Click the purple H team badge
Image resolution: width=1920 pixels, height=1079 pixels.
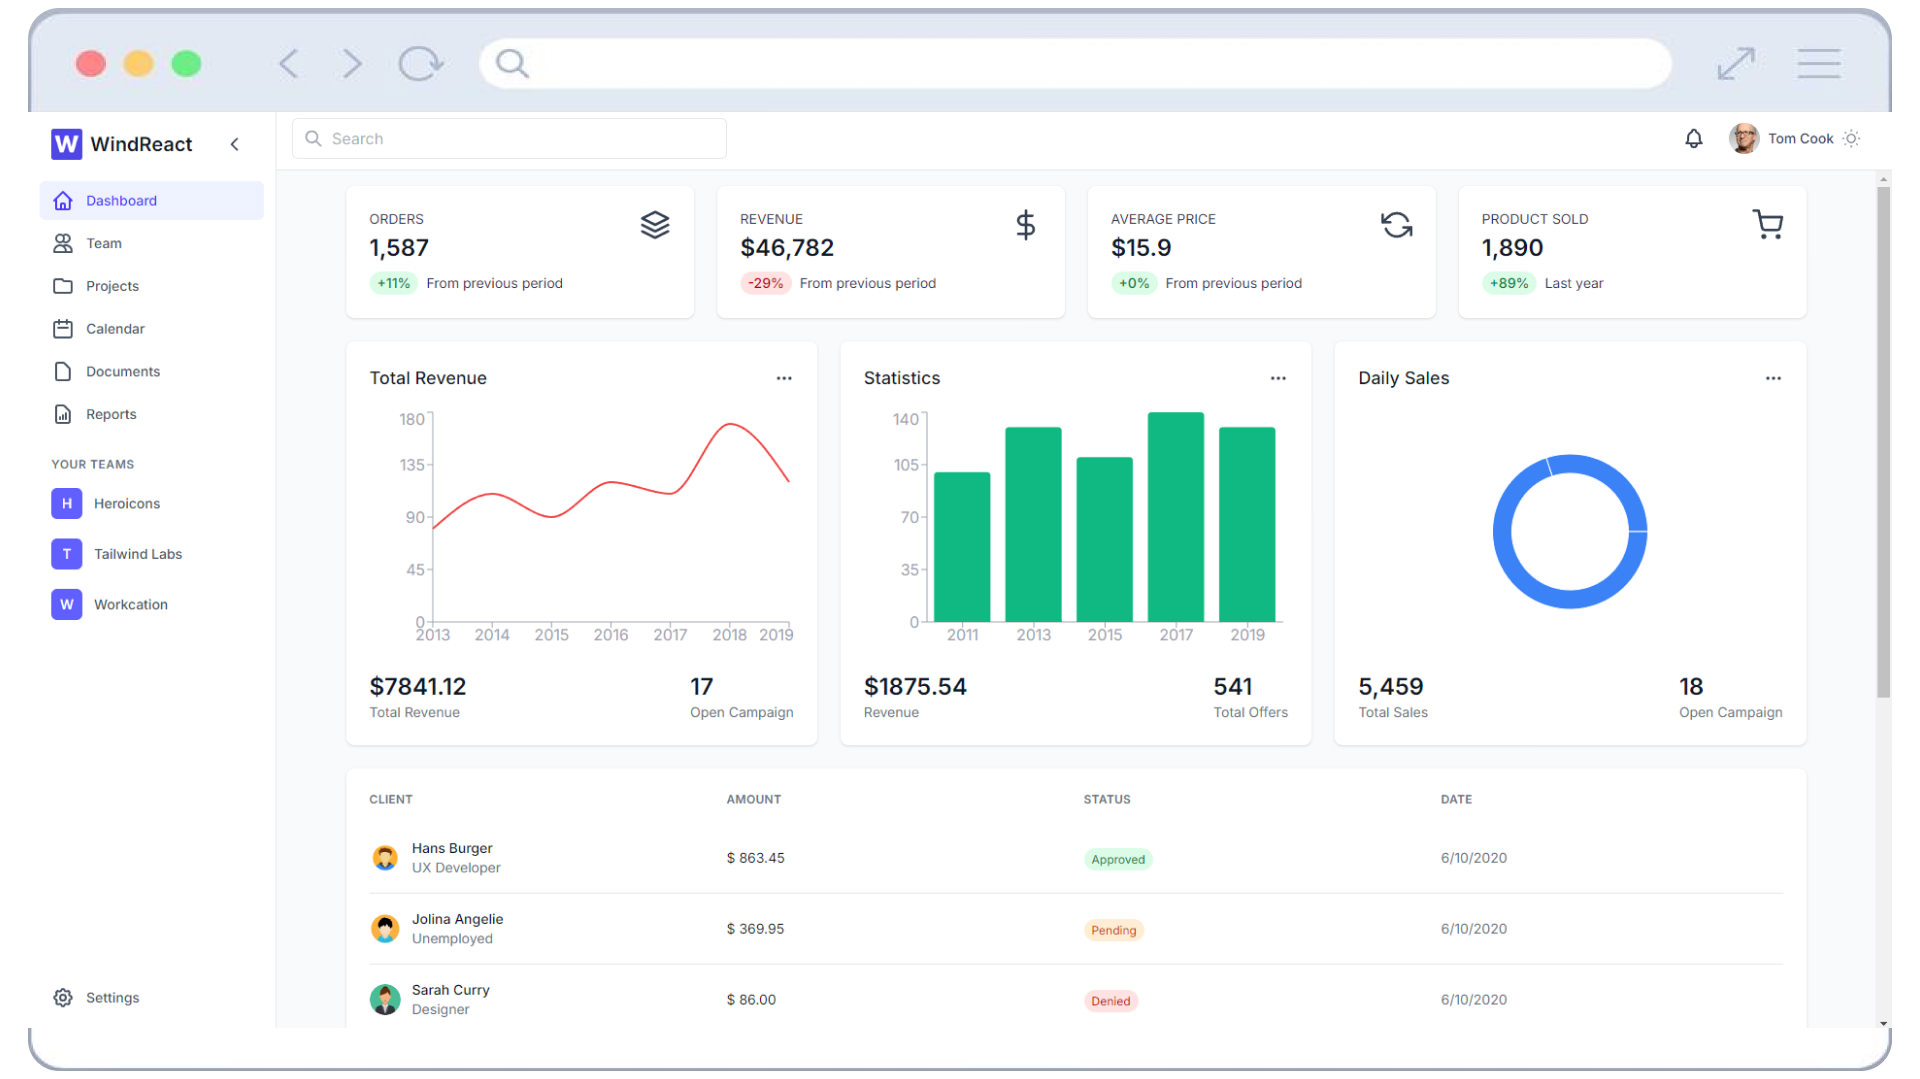pyautogui.click(x=66, y=503)
